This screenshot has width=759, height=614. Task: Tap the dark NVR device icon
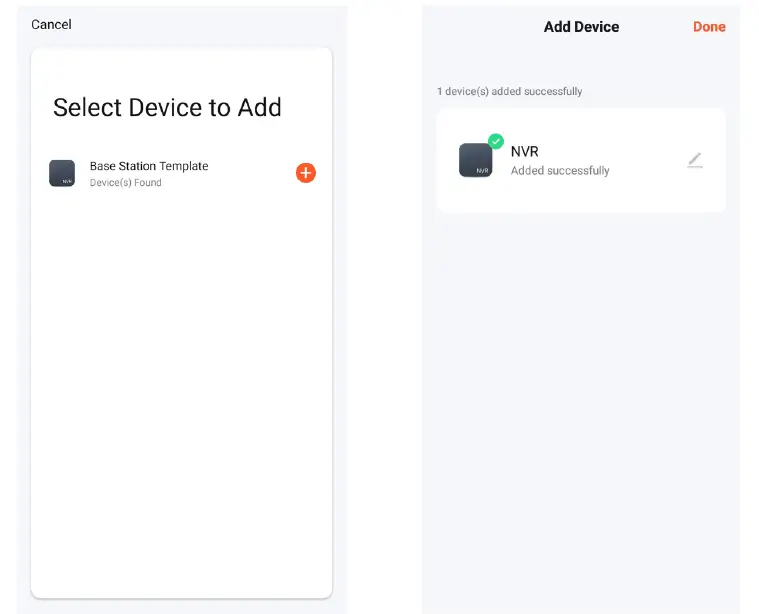tap(475, 161)
